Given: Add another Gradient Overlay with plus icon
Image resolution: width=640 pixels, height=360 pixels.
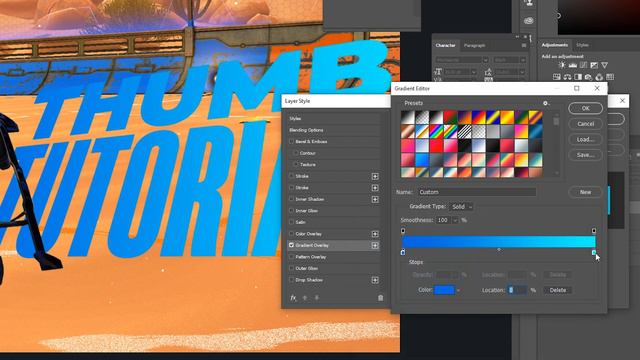Looking at the screenshot, I should click(x=375, y=245).
